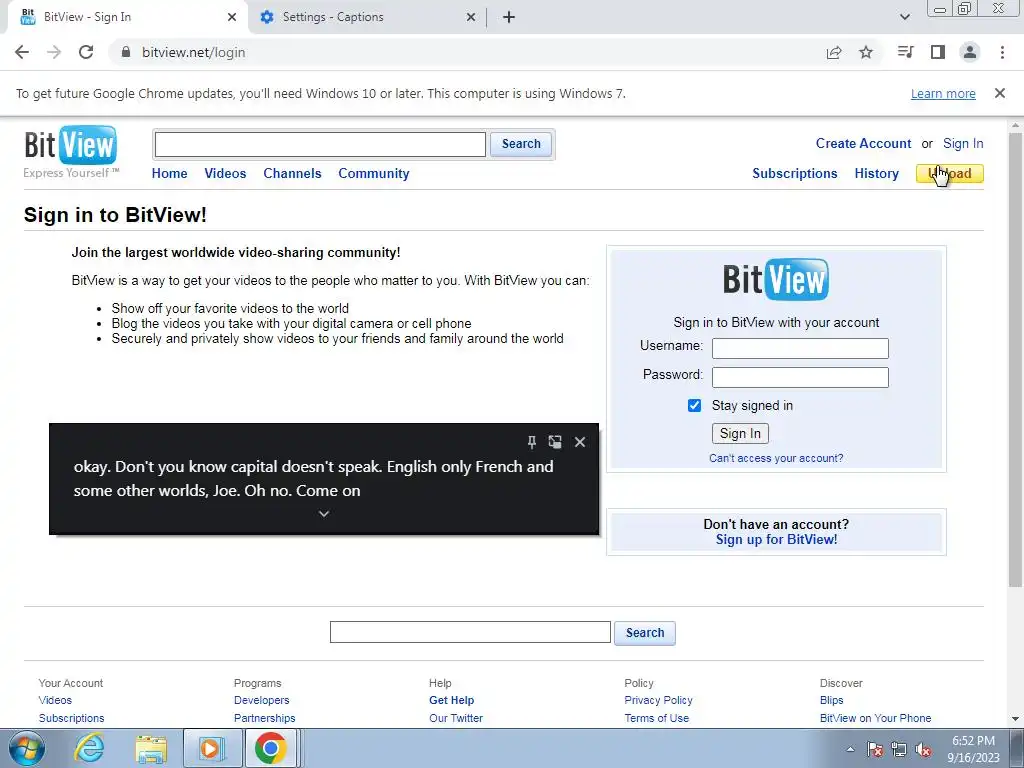Click the bottom Search button
The width and height of the screenshot is (1024, 768).
645,633
